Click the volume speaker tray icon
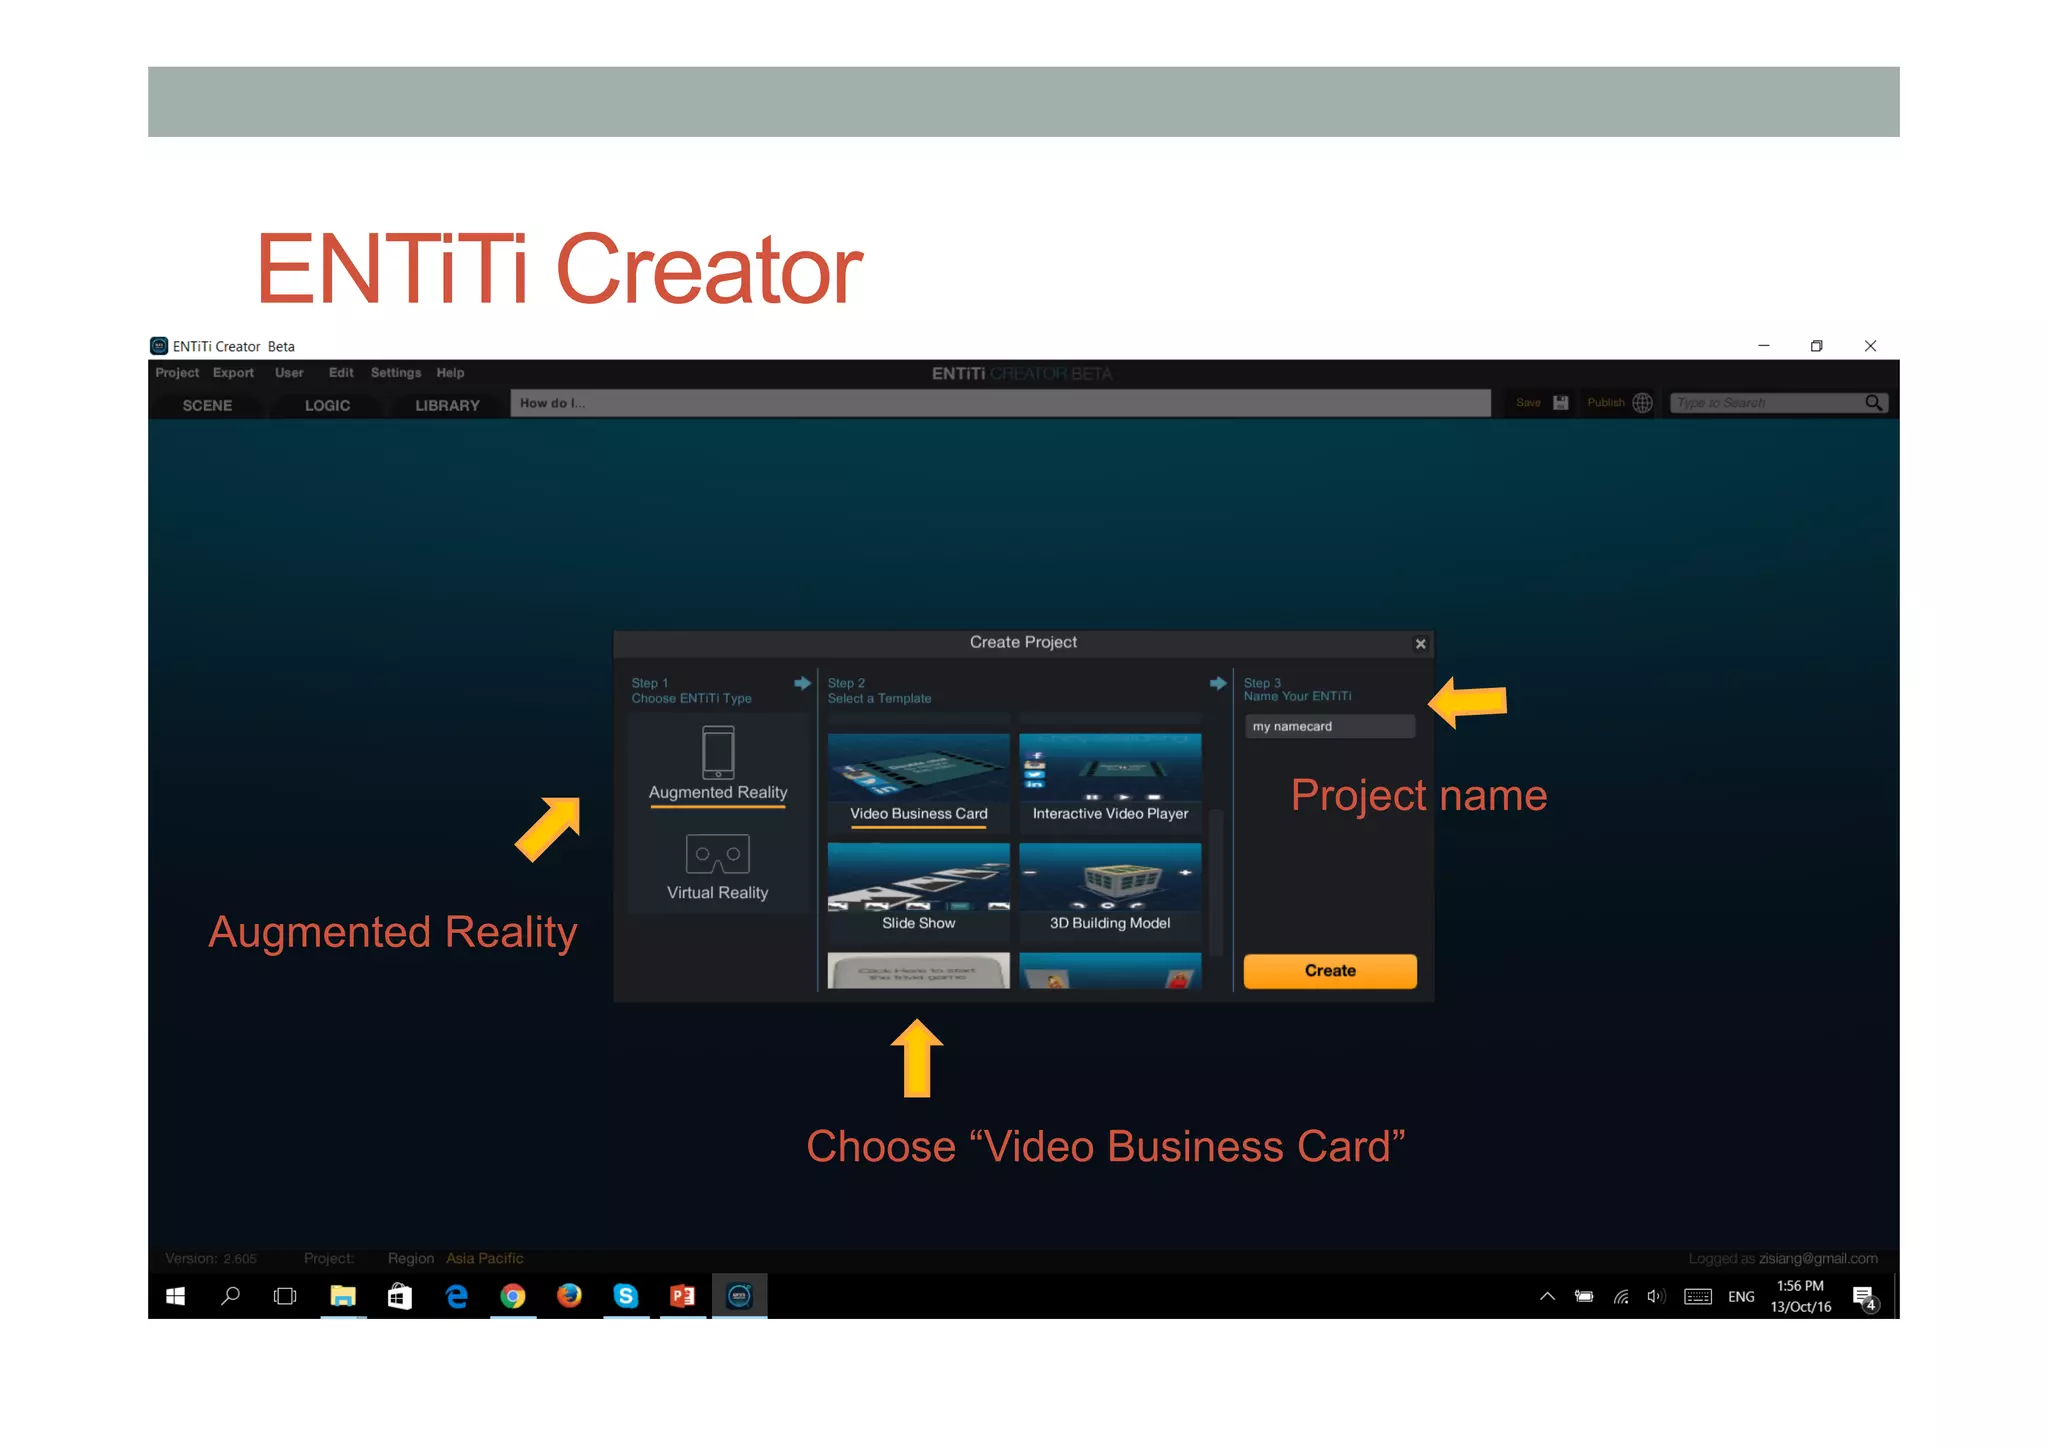 pyautogui.click(x=1656, y=1297)
